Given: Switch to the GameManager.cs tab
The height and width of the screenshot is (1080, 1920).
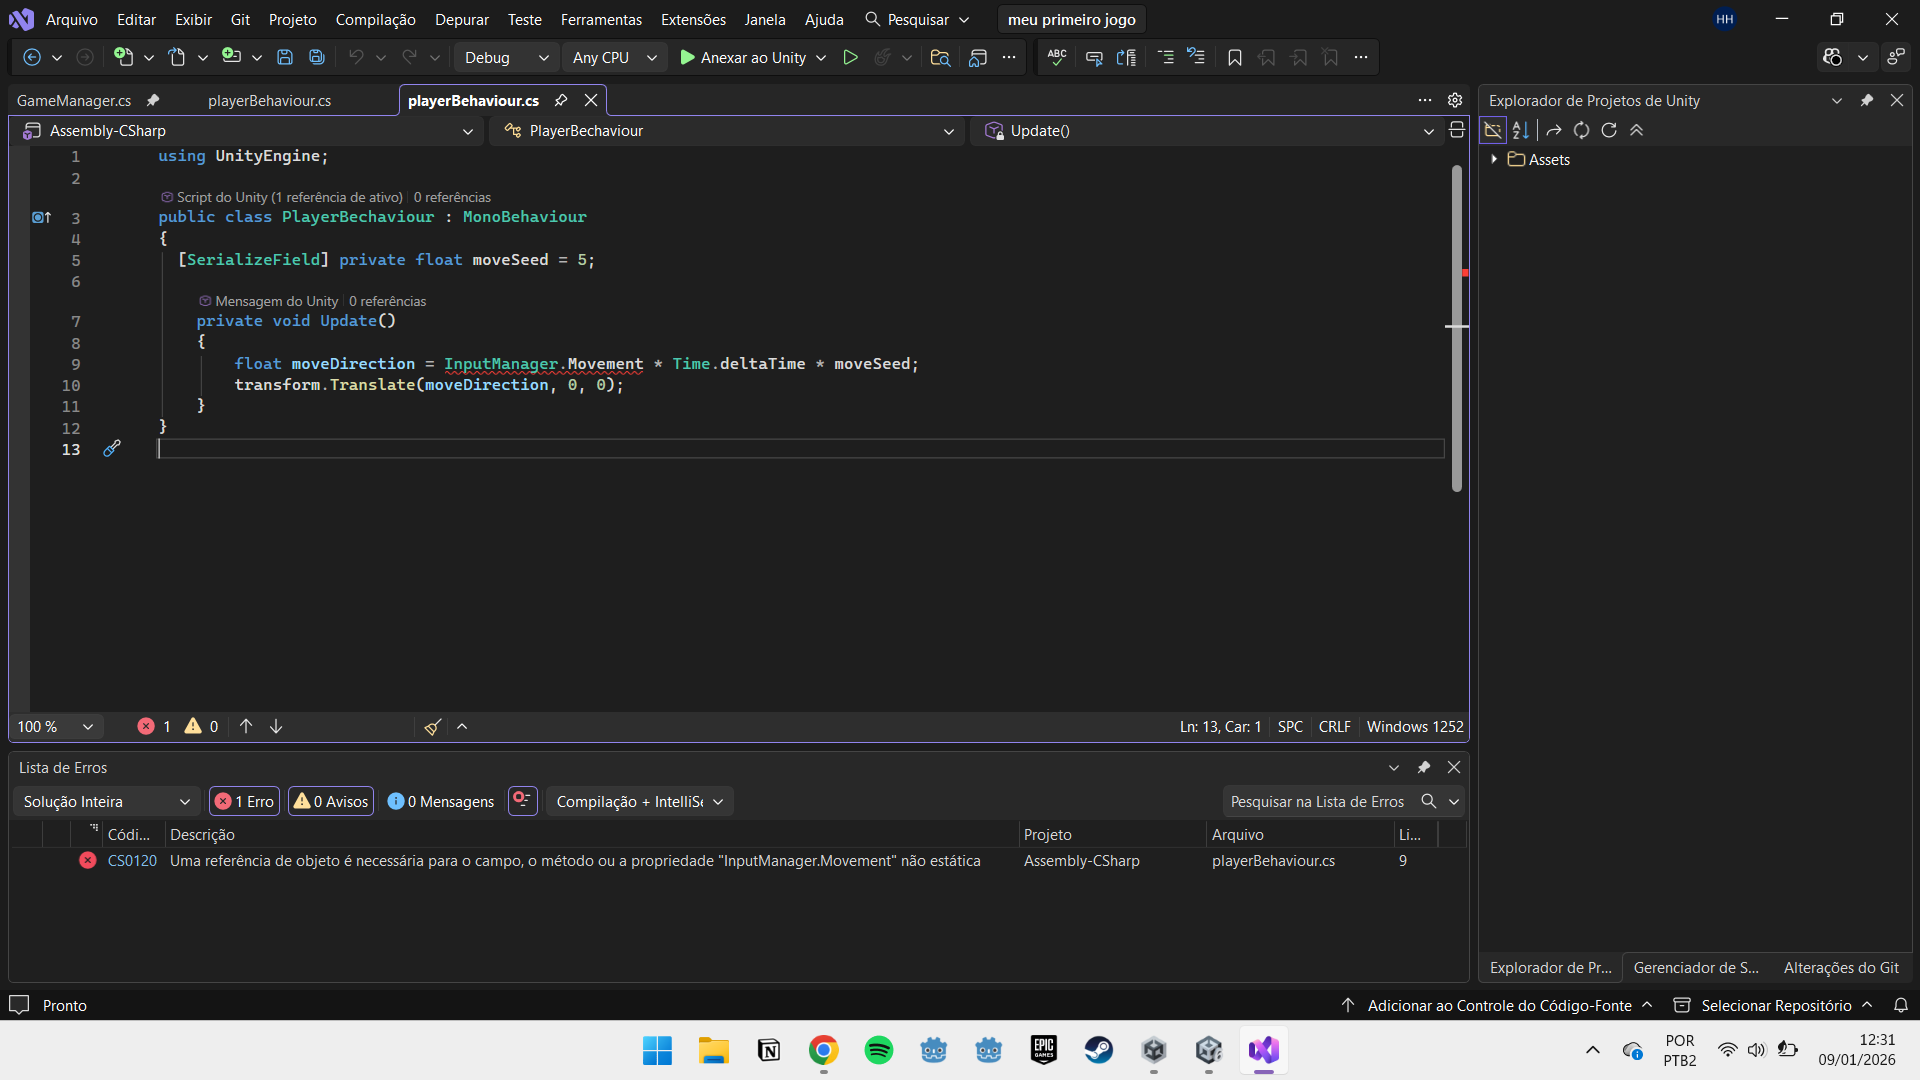Looking at the screenshot, I should [x=74, y=101].
